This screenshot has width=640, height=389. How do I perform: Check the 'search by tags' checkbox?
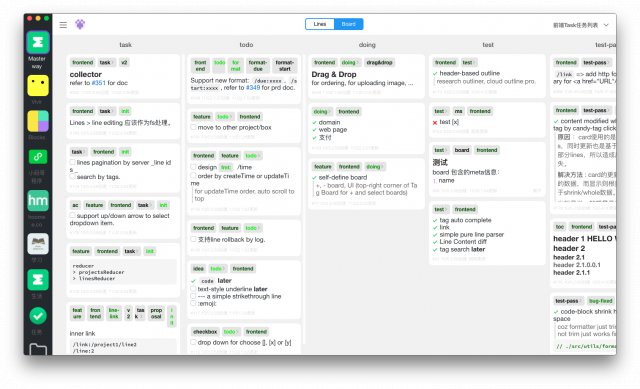click(73, 176)
